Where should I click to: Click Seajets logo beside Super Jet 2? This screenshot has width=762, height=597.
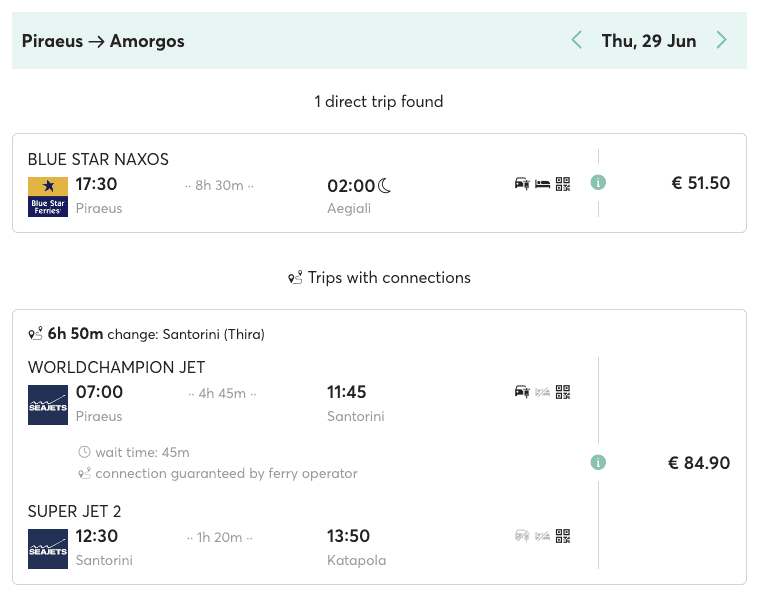coord(48,549)
